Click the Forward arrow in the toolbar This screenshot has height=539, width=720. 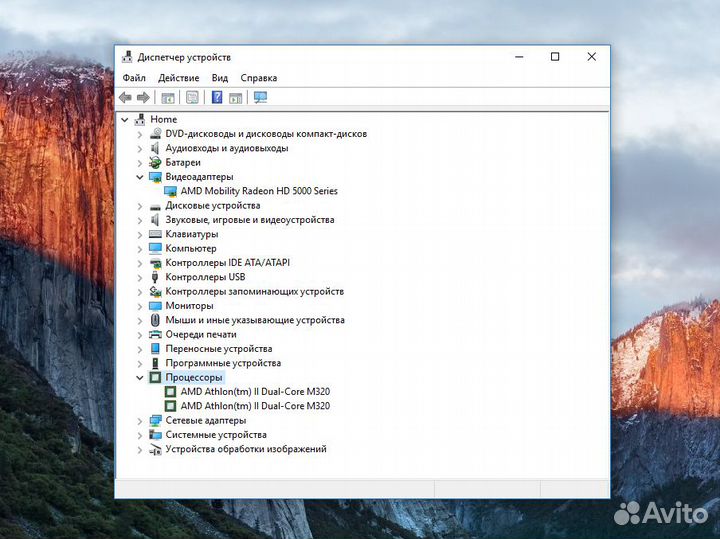[143, 97]
